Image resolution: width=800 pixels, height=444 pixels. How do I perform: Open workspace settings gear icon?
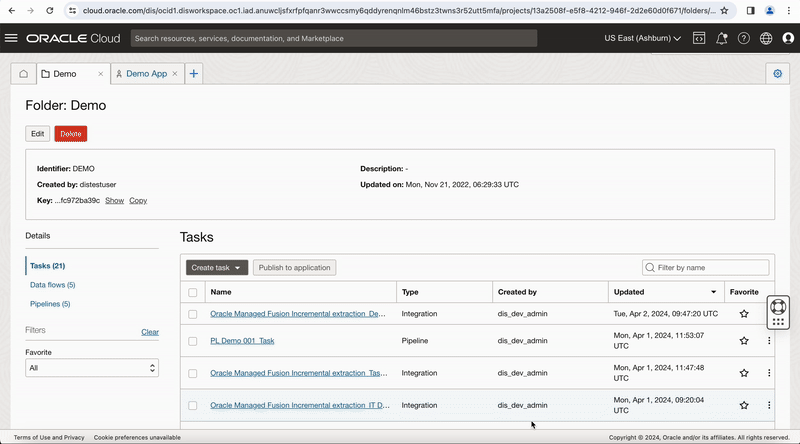(x=778, y=73)
